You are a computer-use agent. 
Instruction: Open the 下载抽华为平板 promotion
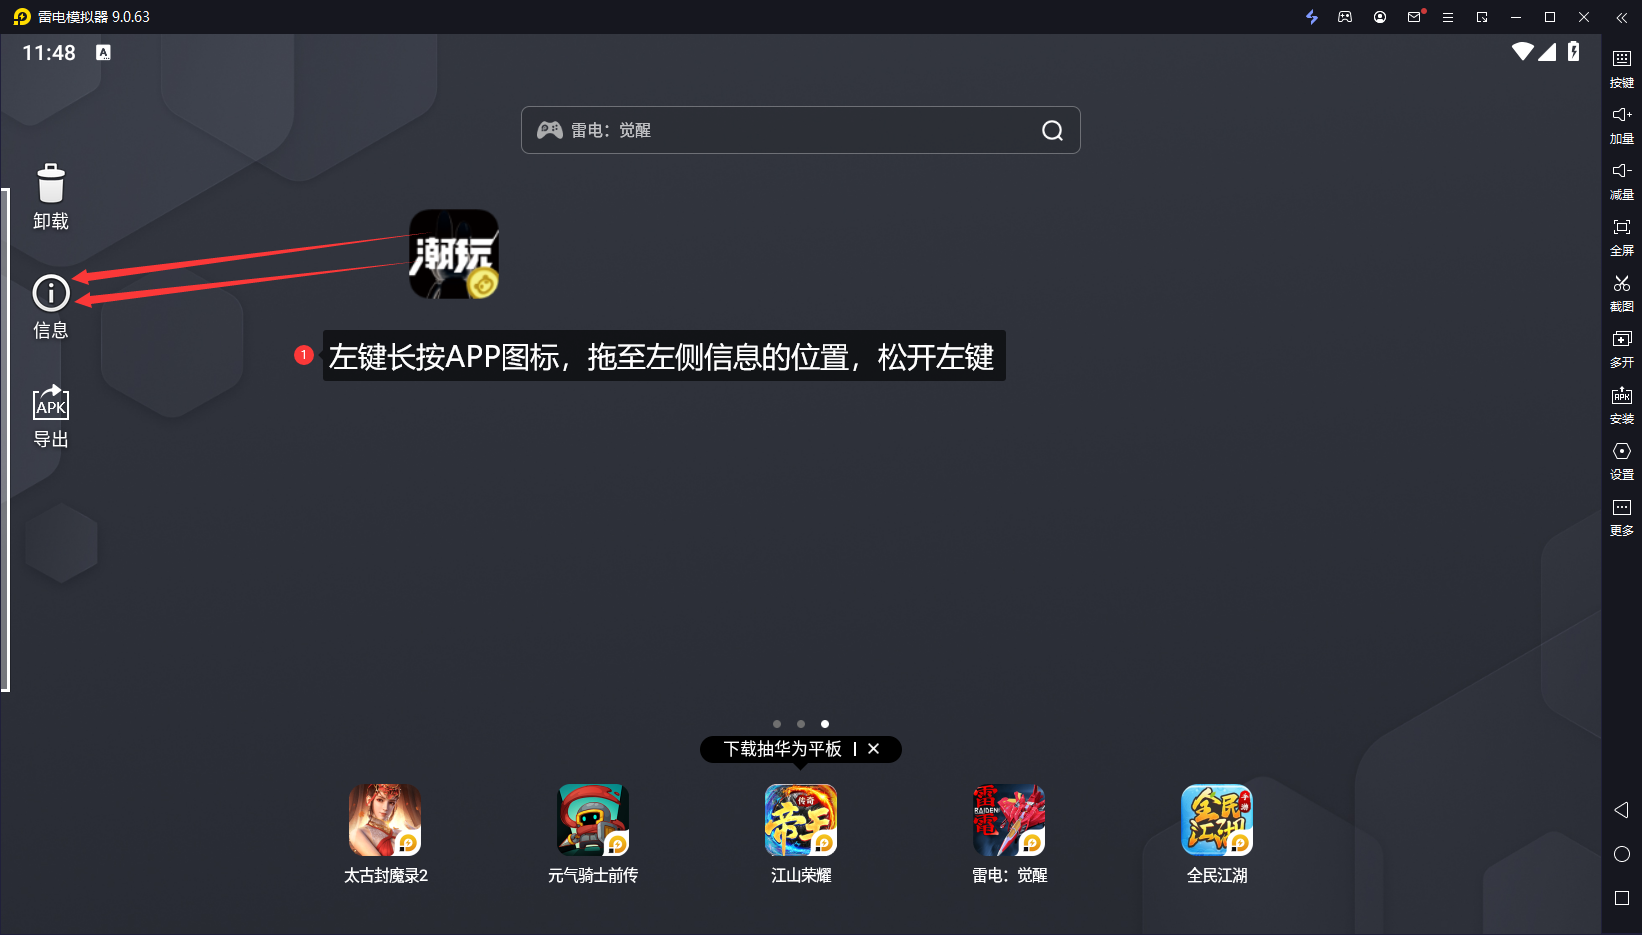[783, 749]
